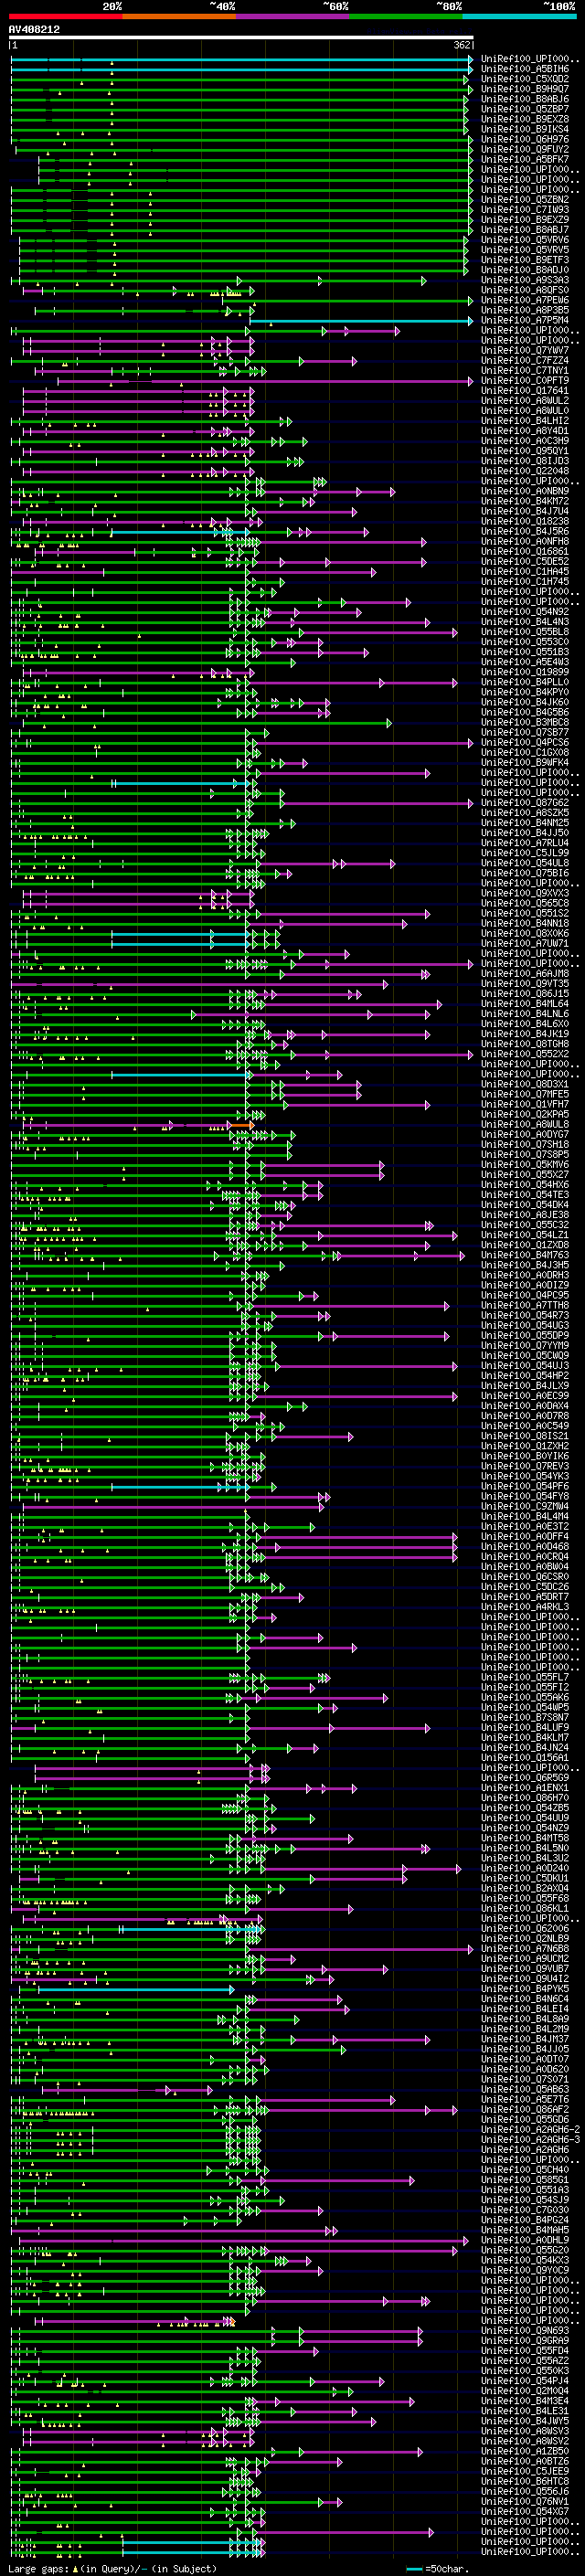Click the UniRef100_Q8IJD3 label
Viewport: 585px width, 2576px height.
point(525,461)
